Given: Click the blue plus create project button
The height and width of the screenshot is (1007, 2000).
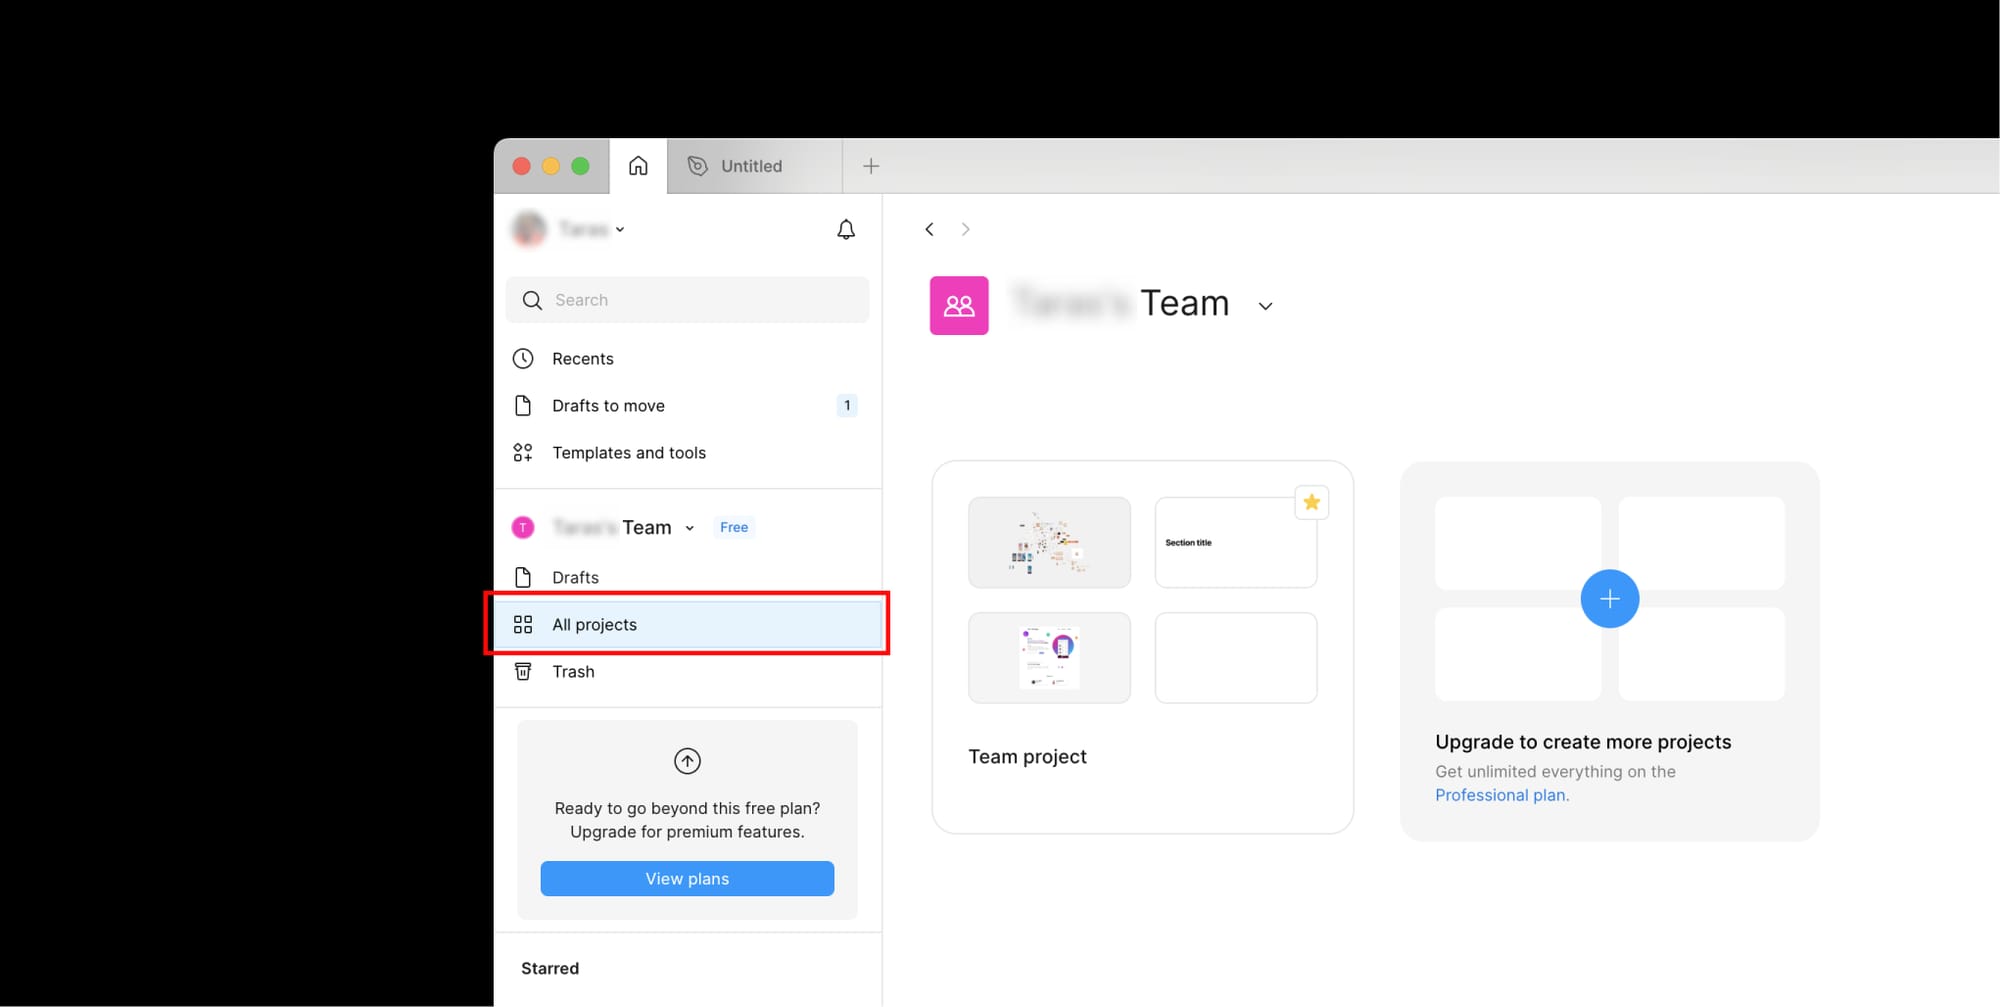Looking at the screenshot, I should (1609, 599).
